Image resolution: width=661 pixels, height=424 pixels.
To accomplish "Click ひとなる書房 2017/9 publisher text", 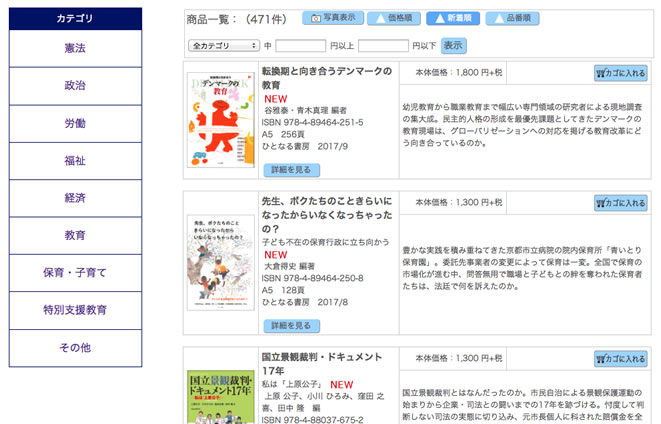I will (x=305, y=146).
